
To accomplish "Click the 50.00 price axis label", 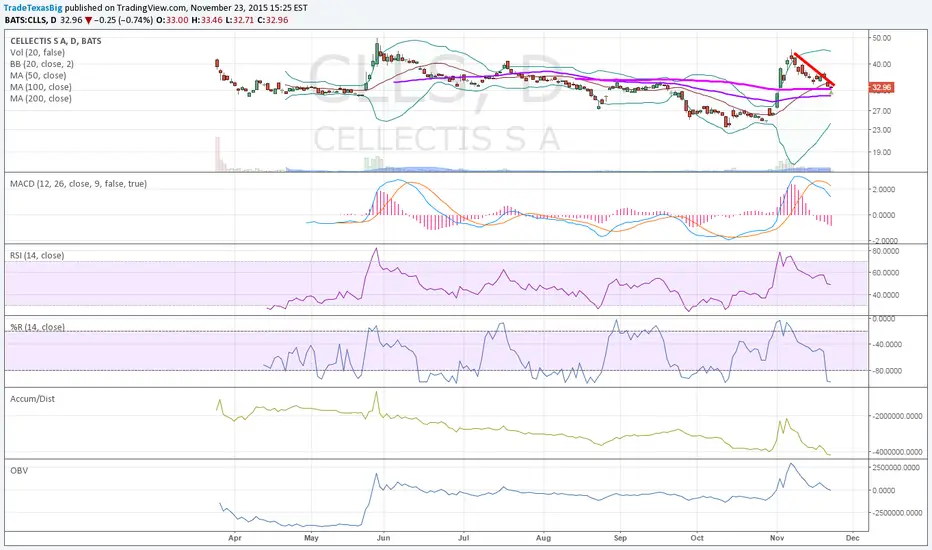I will point(881,37).
